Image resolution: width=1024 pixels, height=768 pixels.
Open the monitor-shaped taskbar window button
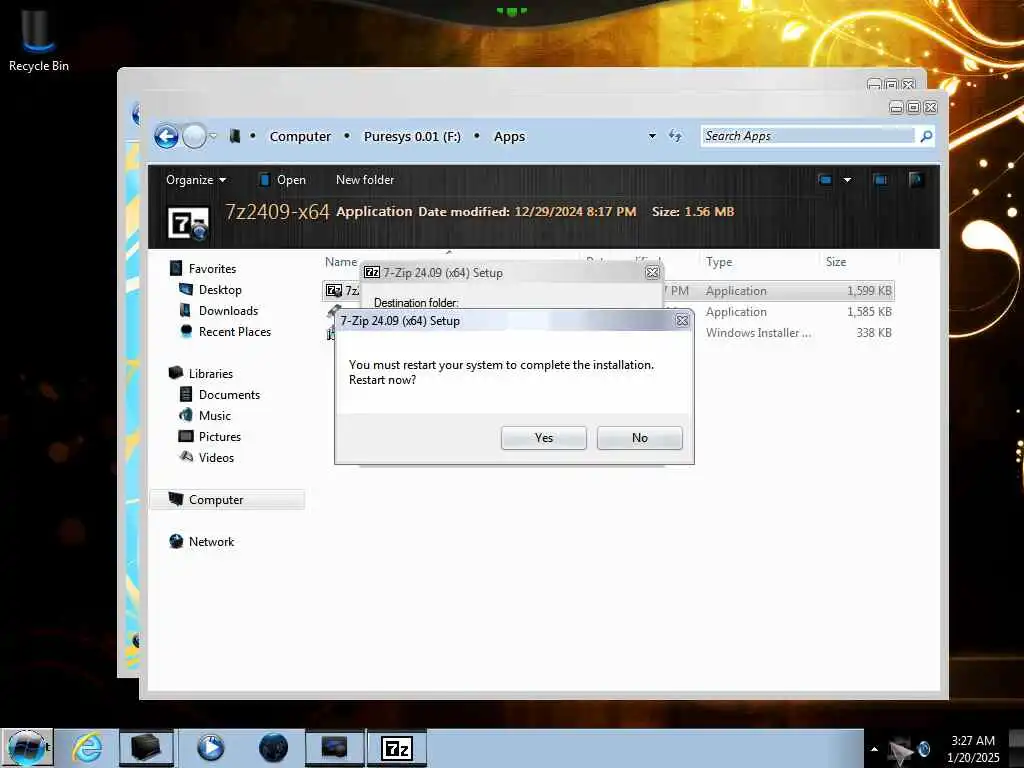(x=334, y=748)
